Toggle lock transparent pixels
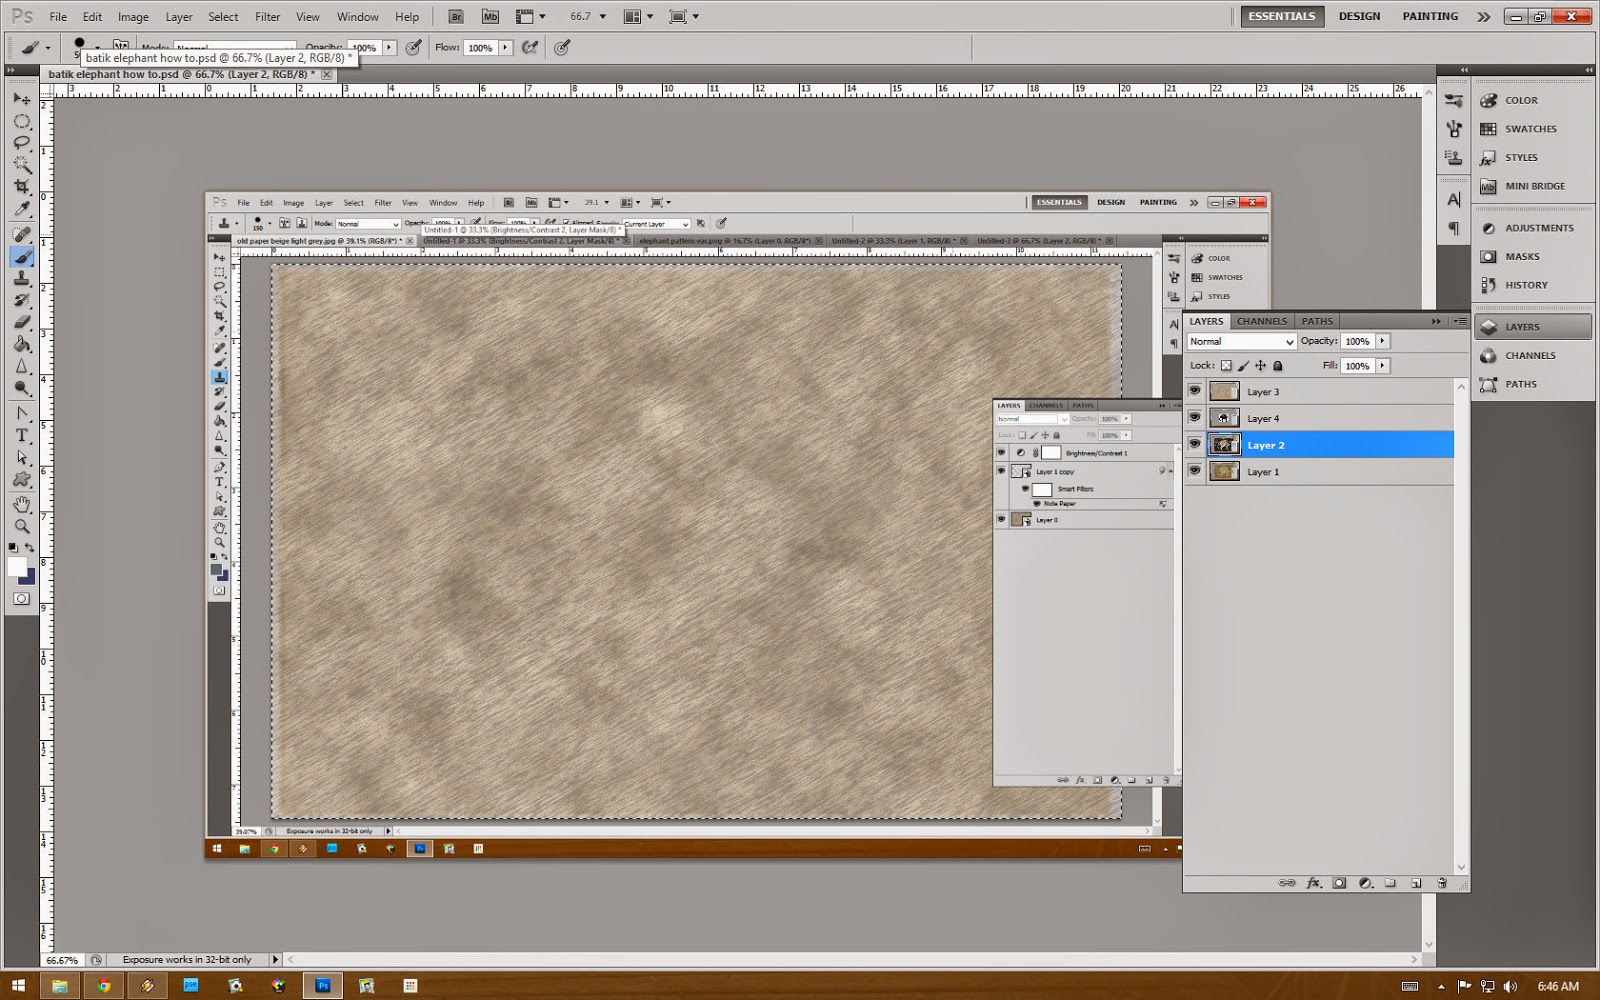The width and height of the screenshot is (1600, 1000). (x=1226, y=366)
